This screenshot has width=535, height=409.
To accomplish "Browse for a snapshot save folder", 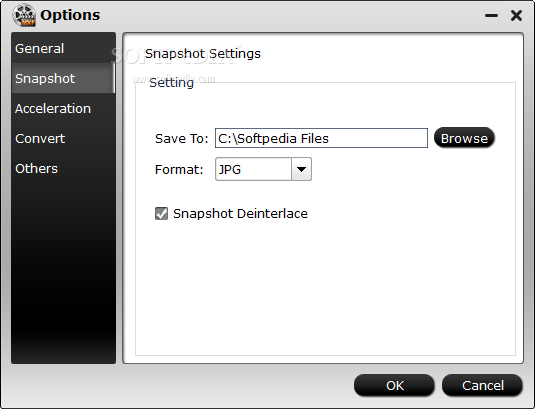I will pos(464,138).
